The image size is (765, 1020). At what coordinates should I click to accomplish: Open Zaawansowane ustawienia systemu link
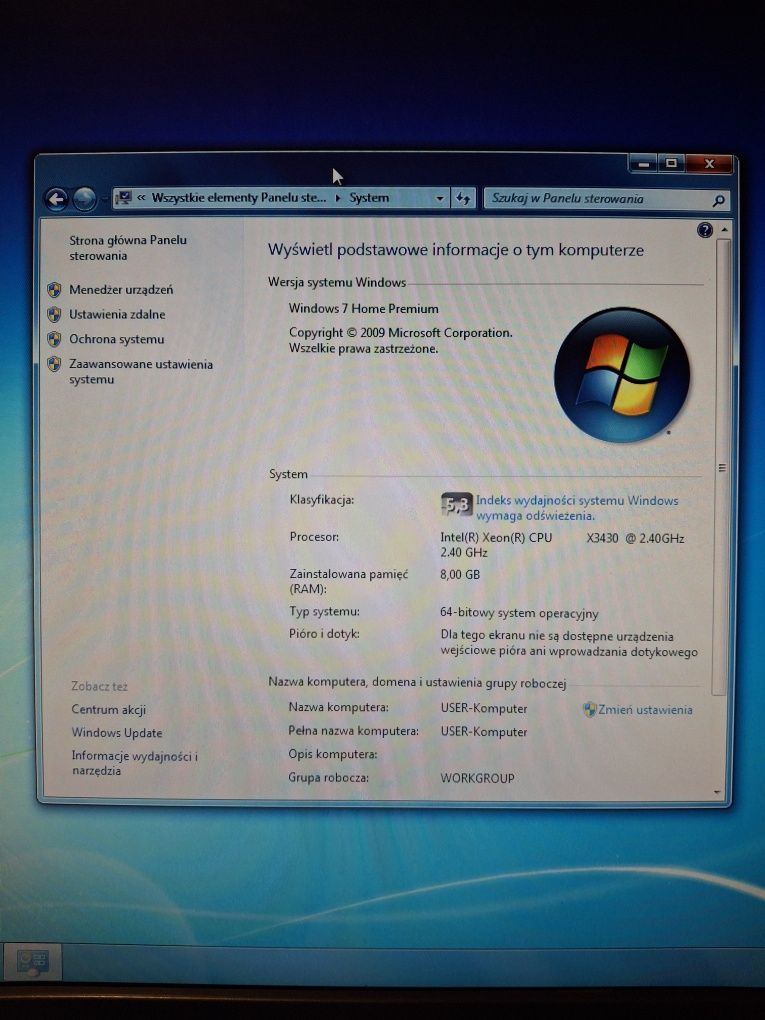(x=141, y=371)
